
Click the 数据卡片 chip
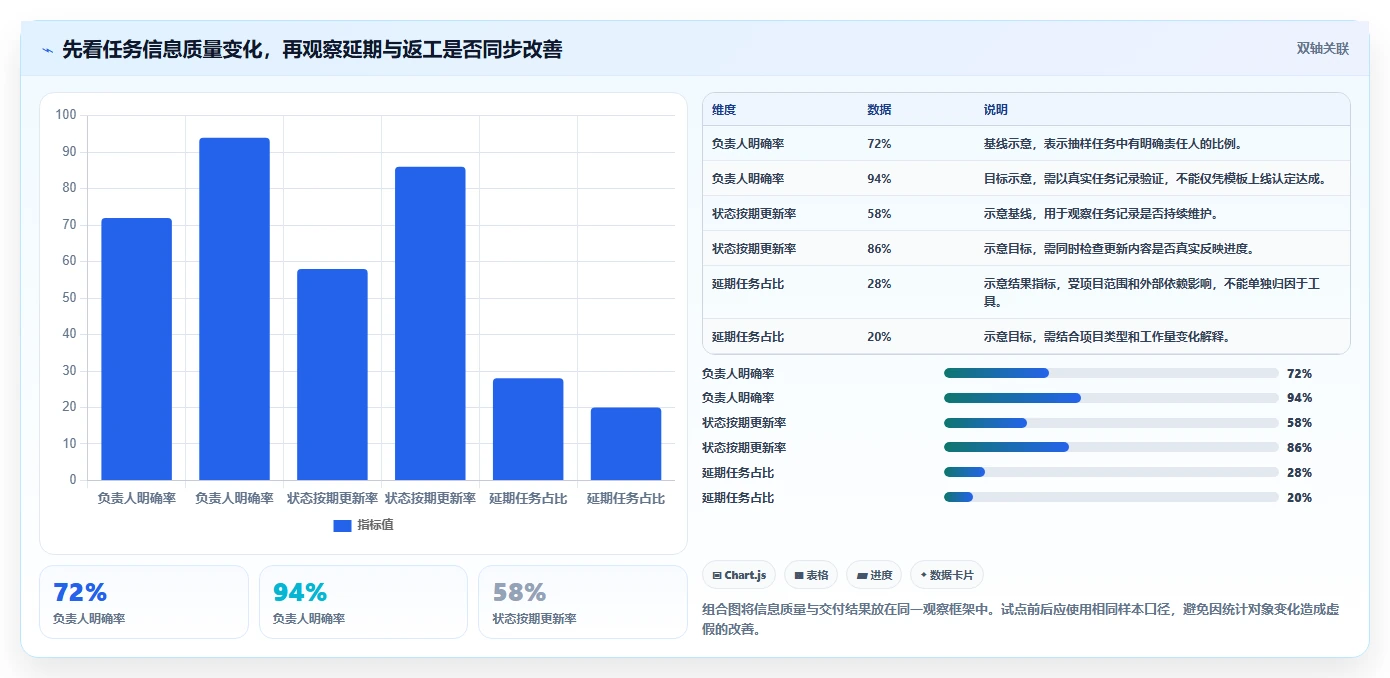click(x=947, y=575)
